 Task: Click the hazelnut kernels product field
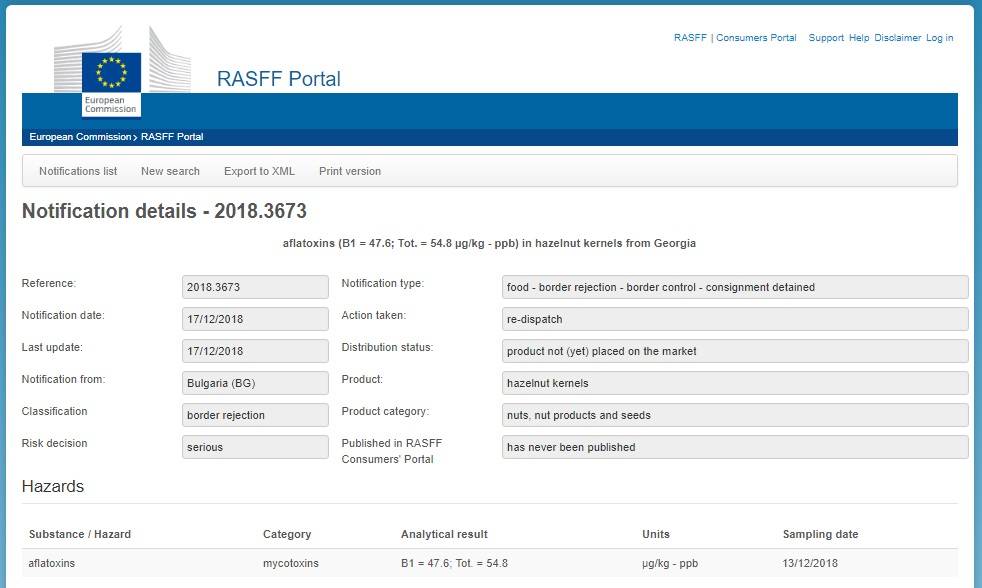[x=735, y=383]
